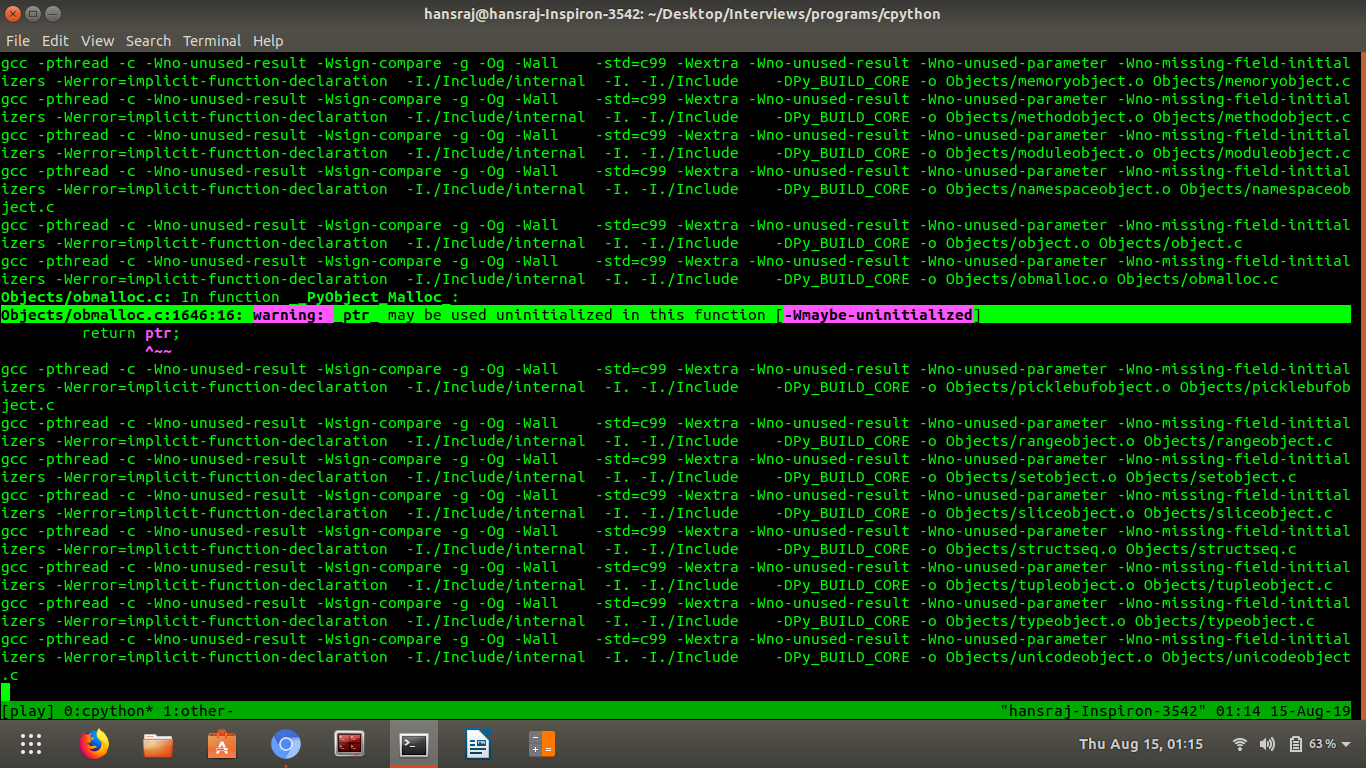1366x768 pixels.
Task: Click the Objects/typeobject.c filename
Action: pos(1224,621)
